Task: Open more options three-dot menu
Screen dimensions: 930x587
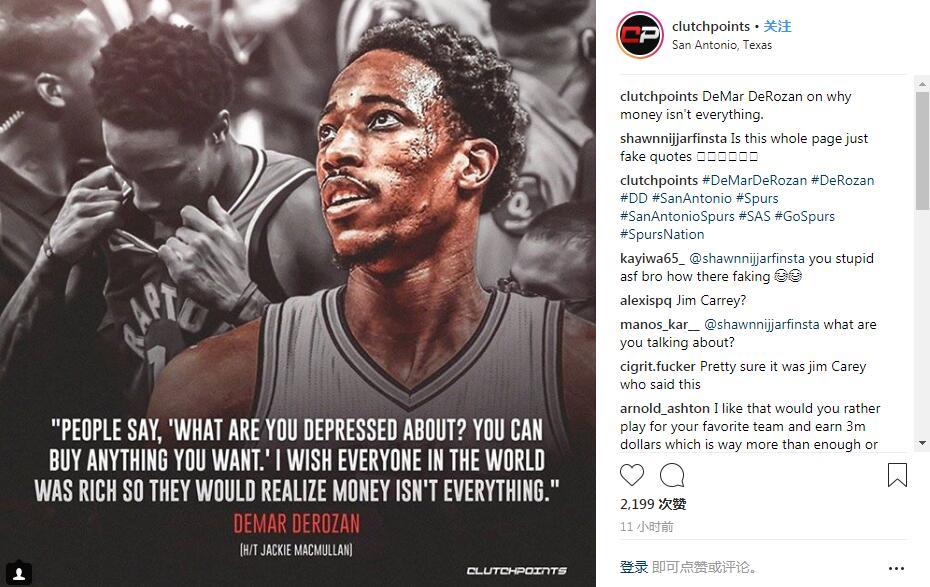Action: click(x=896, y=569)
